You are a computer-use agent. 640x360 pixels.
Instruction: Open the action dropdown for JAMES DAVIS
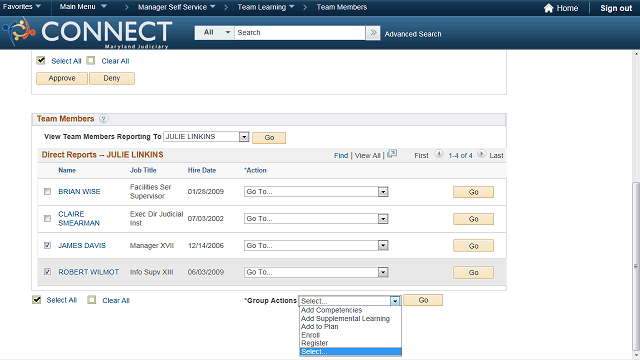[316, 245]
